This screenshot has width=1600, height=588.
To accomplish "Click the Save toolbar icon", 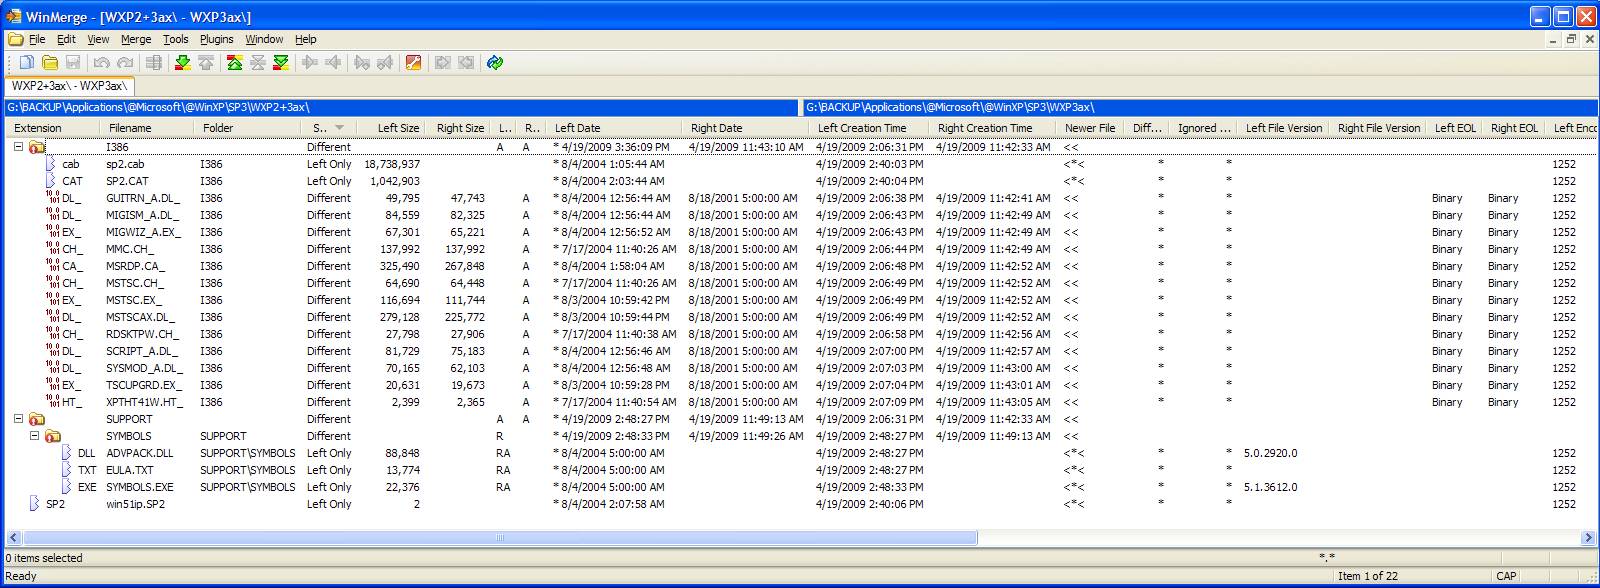I will tap(73, 63).
